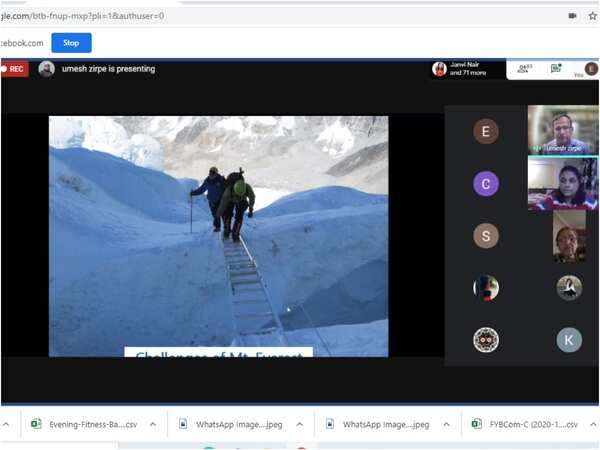Expand options for first WhatsApp Image download
Viewport: 600px width, 450px height.
pos(300,424)
